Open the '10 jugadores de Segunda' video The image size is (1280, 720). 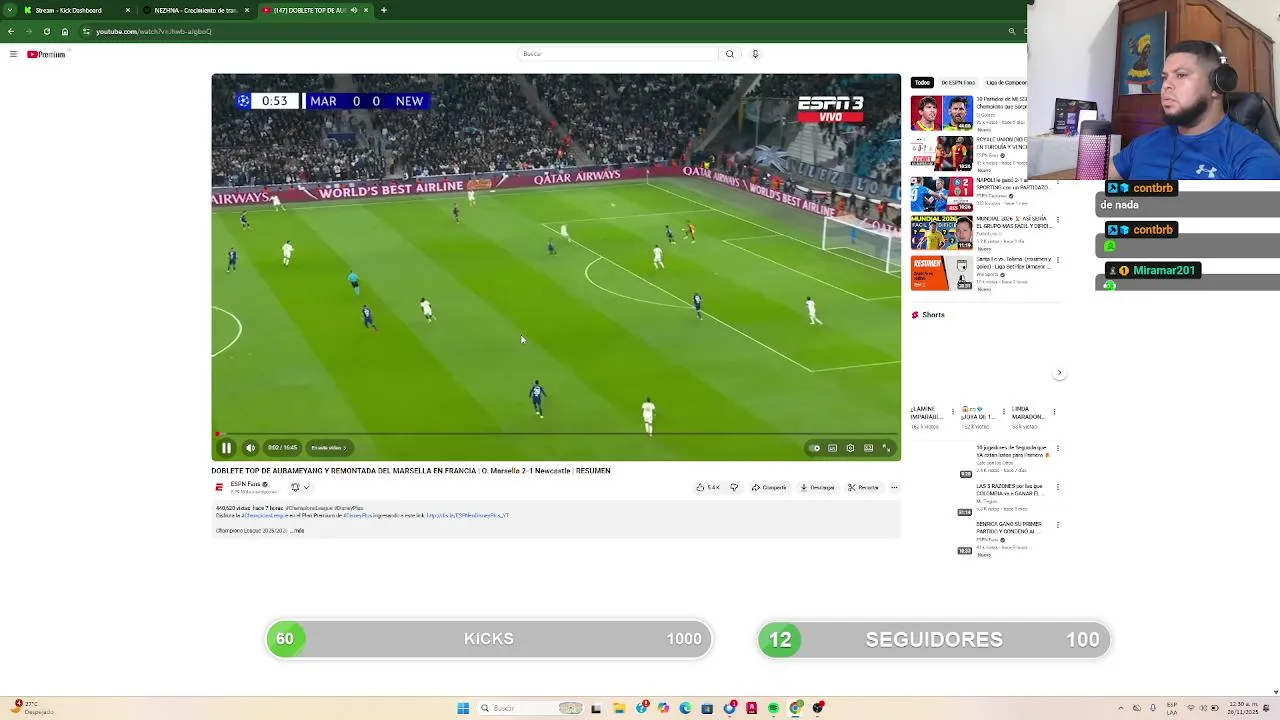[x=1012, y=451]
